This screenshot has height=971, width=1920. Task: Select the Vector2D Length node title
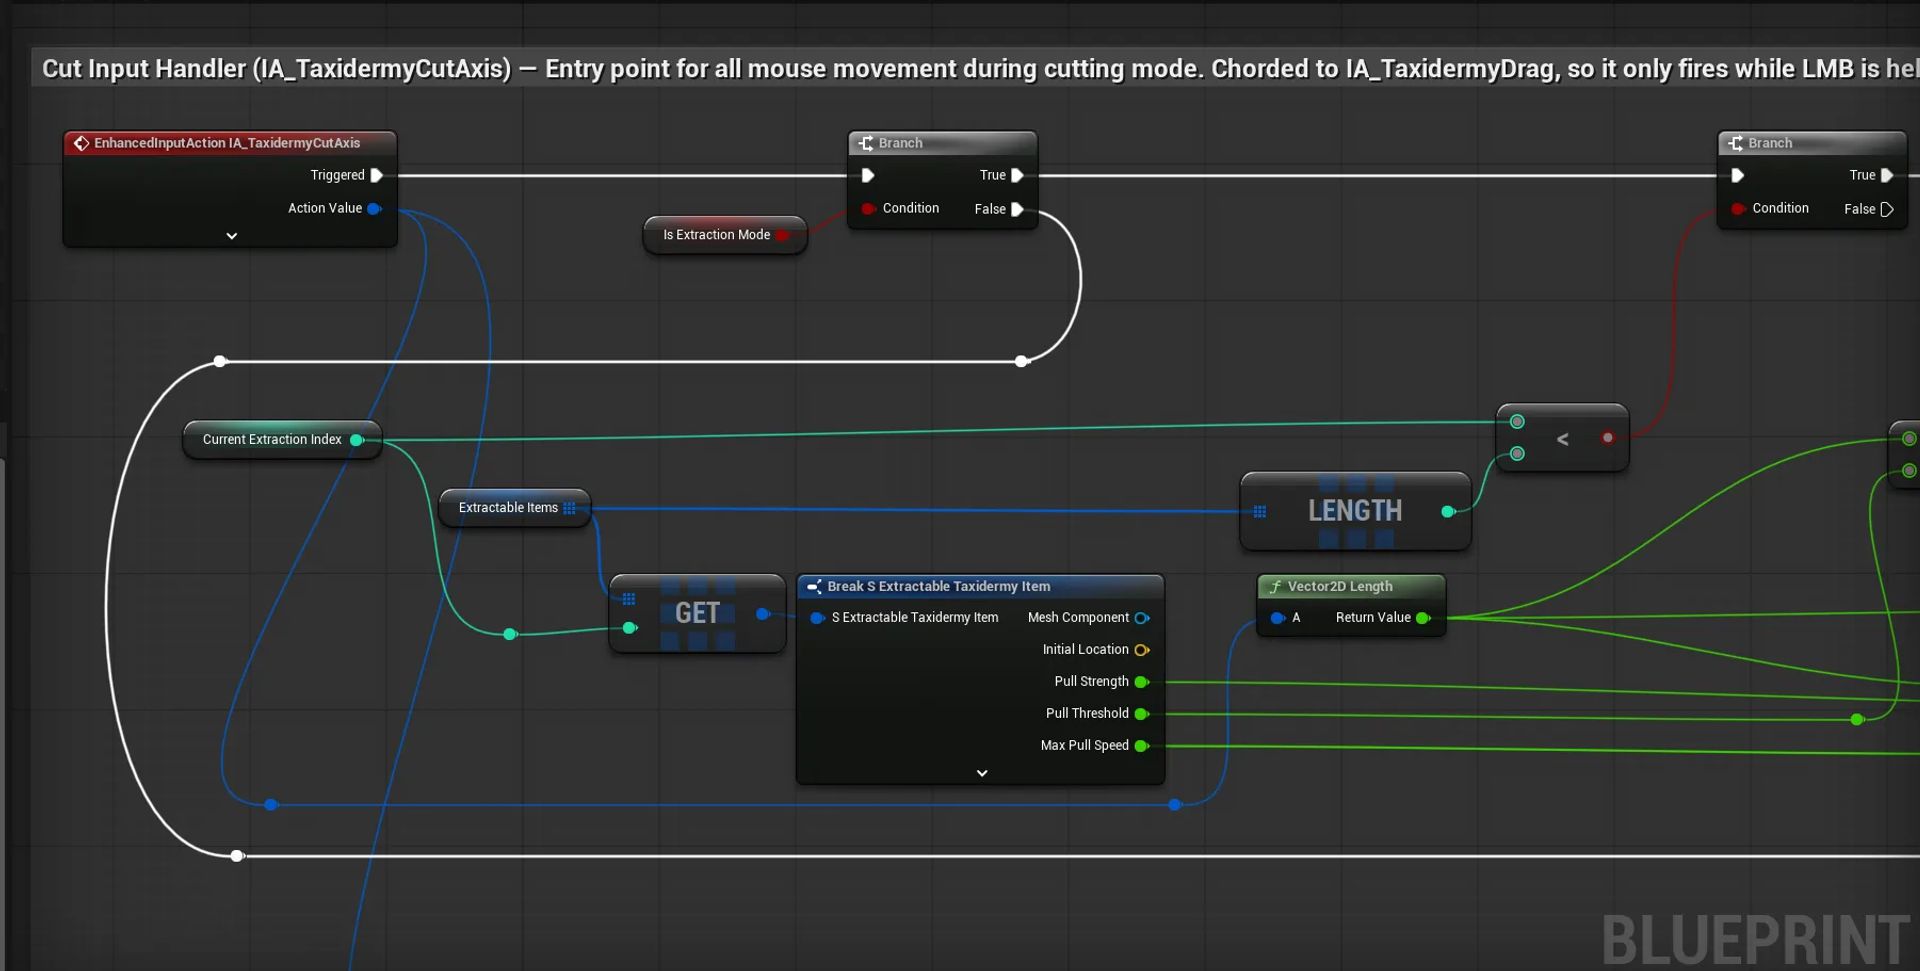(1351, 587)
